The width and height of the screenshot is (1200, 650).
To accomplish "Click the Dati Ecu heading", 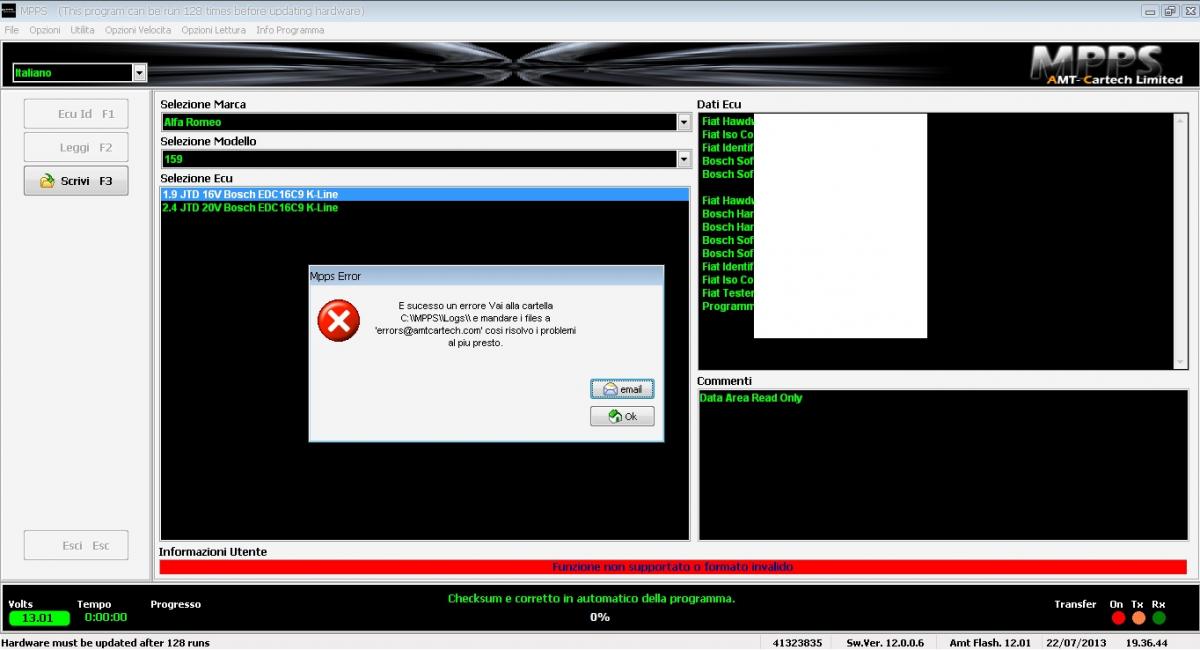I will (x=719, y=104).
